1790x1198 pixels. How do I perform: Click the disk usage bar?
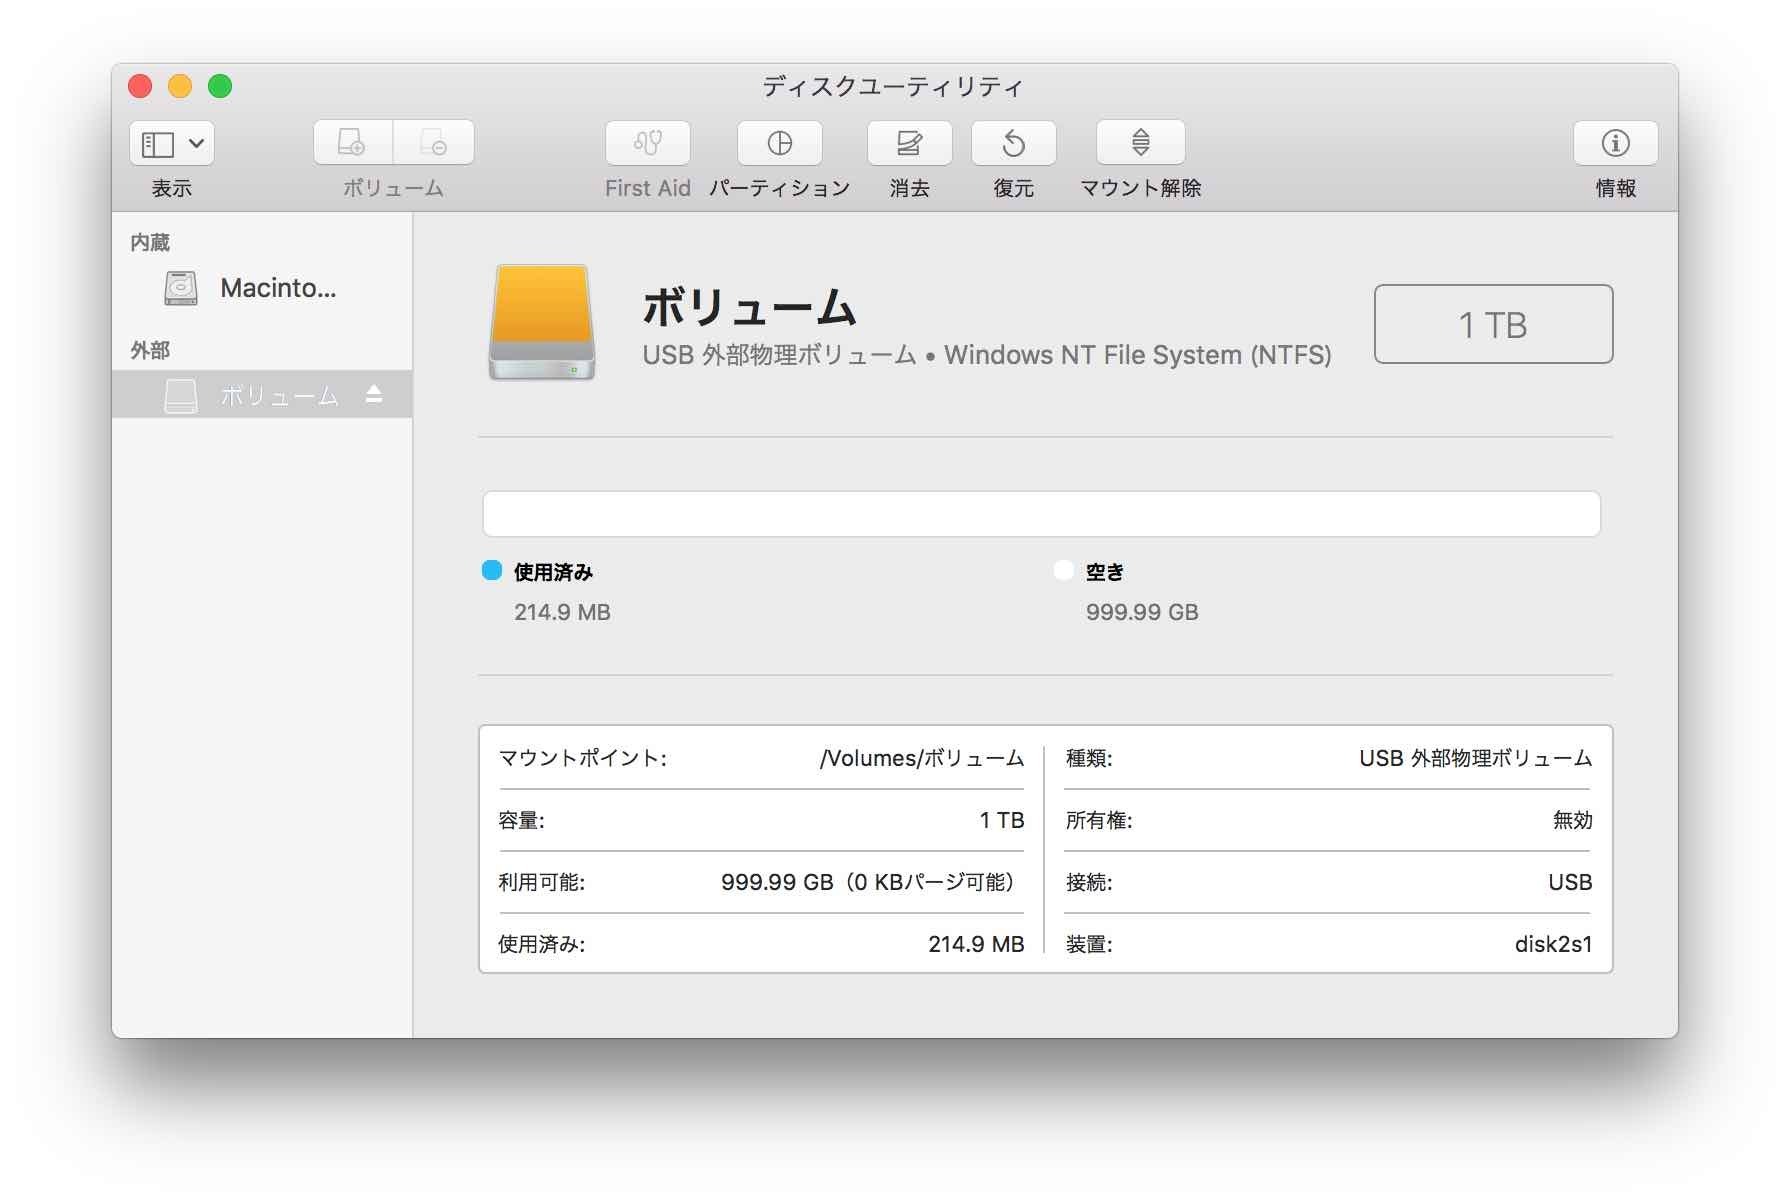1042,514
